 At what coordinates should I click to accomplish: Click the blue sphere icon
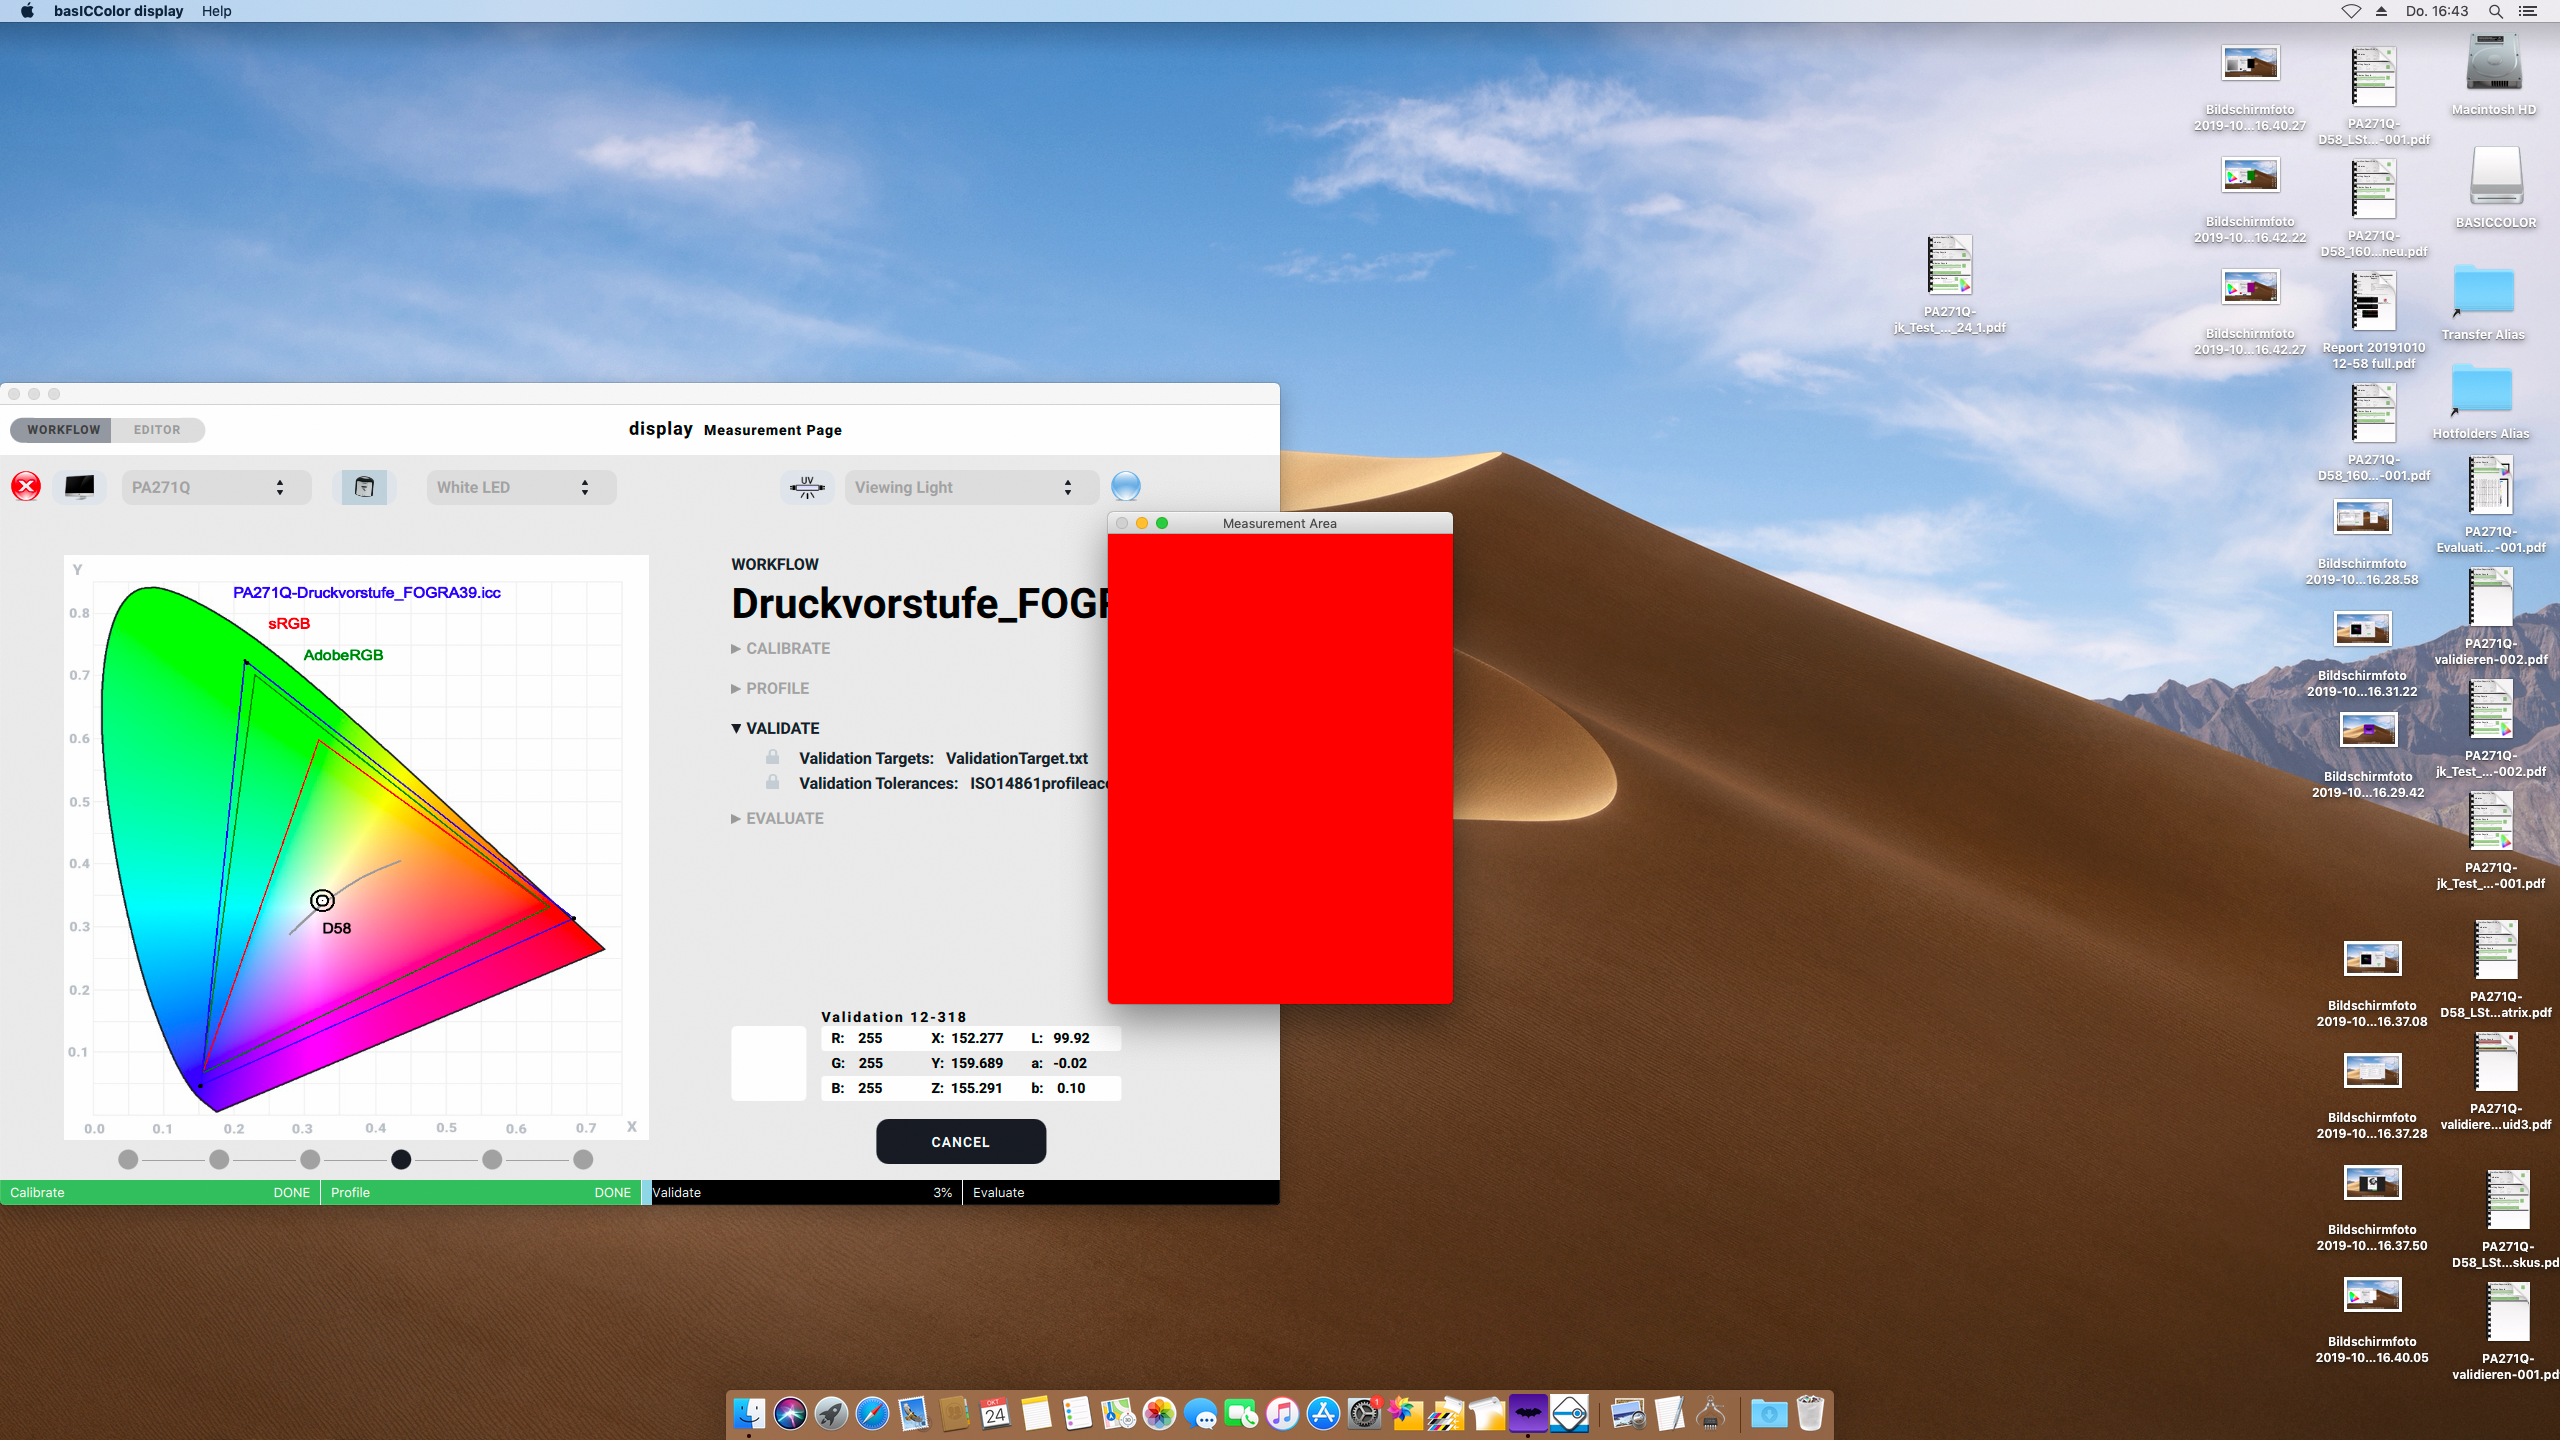click(1125, 486)
